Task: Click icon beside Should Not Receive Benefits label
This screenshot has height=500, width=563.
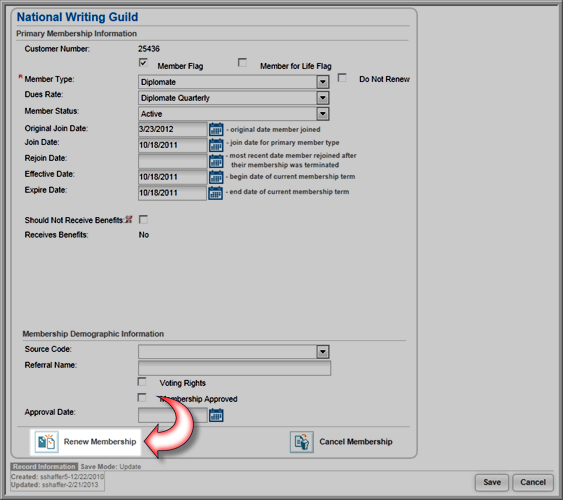Action: [129, 220]
